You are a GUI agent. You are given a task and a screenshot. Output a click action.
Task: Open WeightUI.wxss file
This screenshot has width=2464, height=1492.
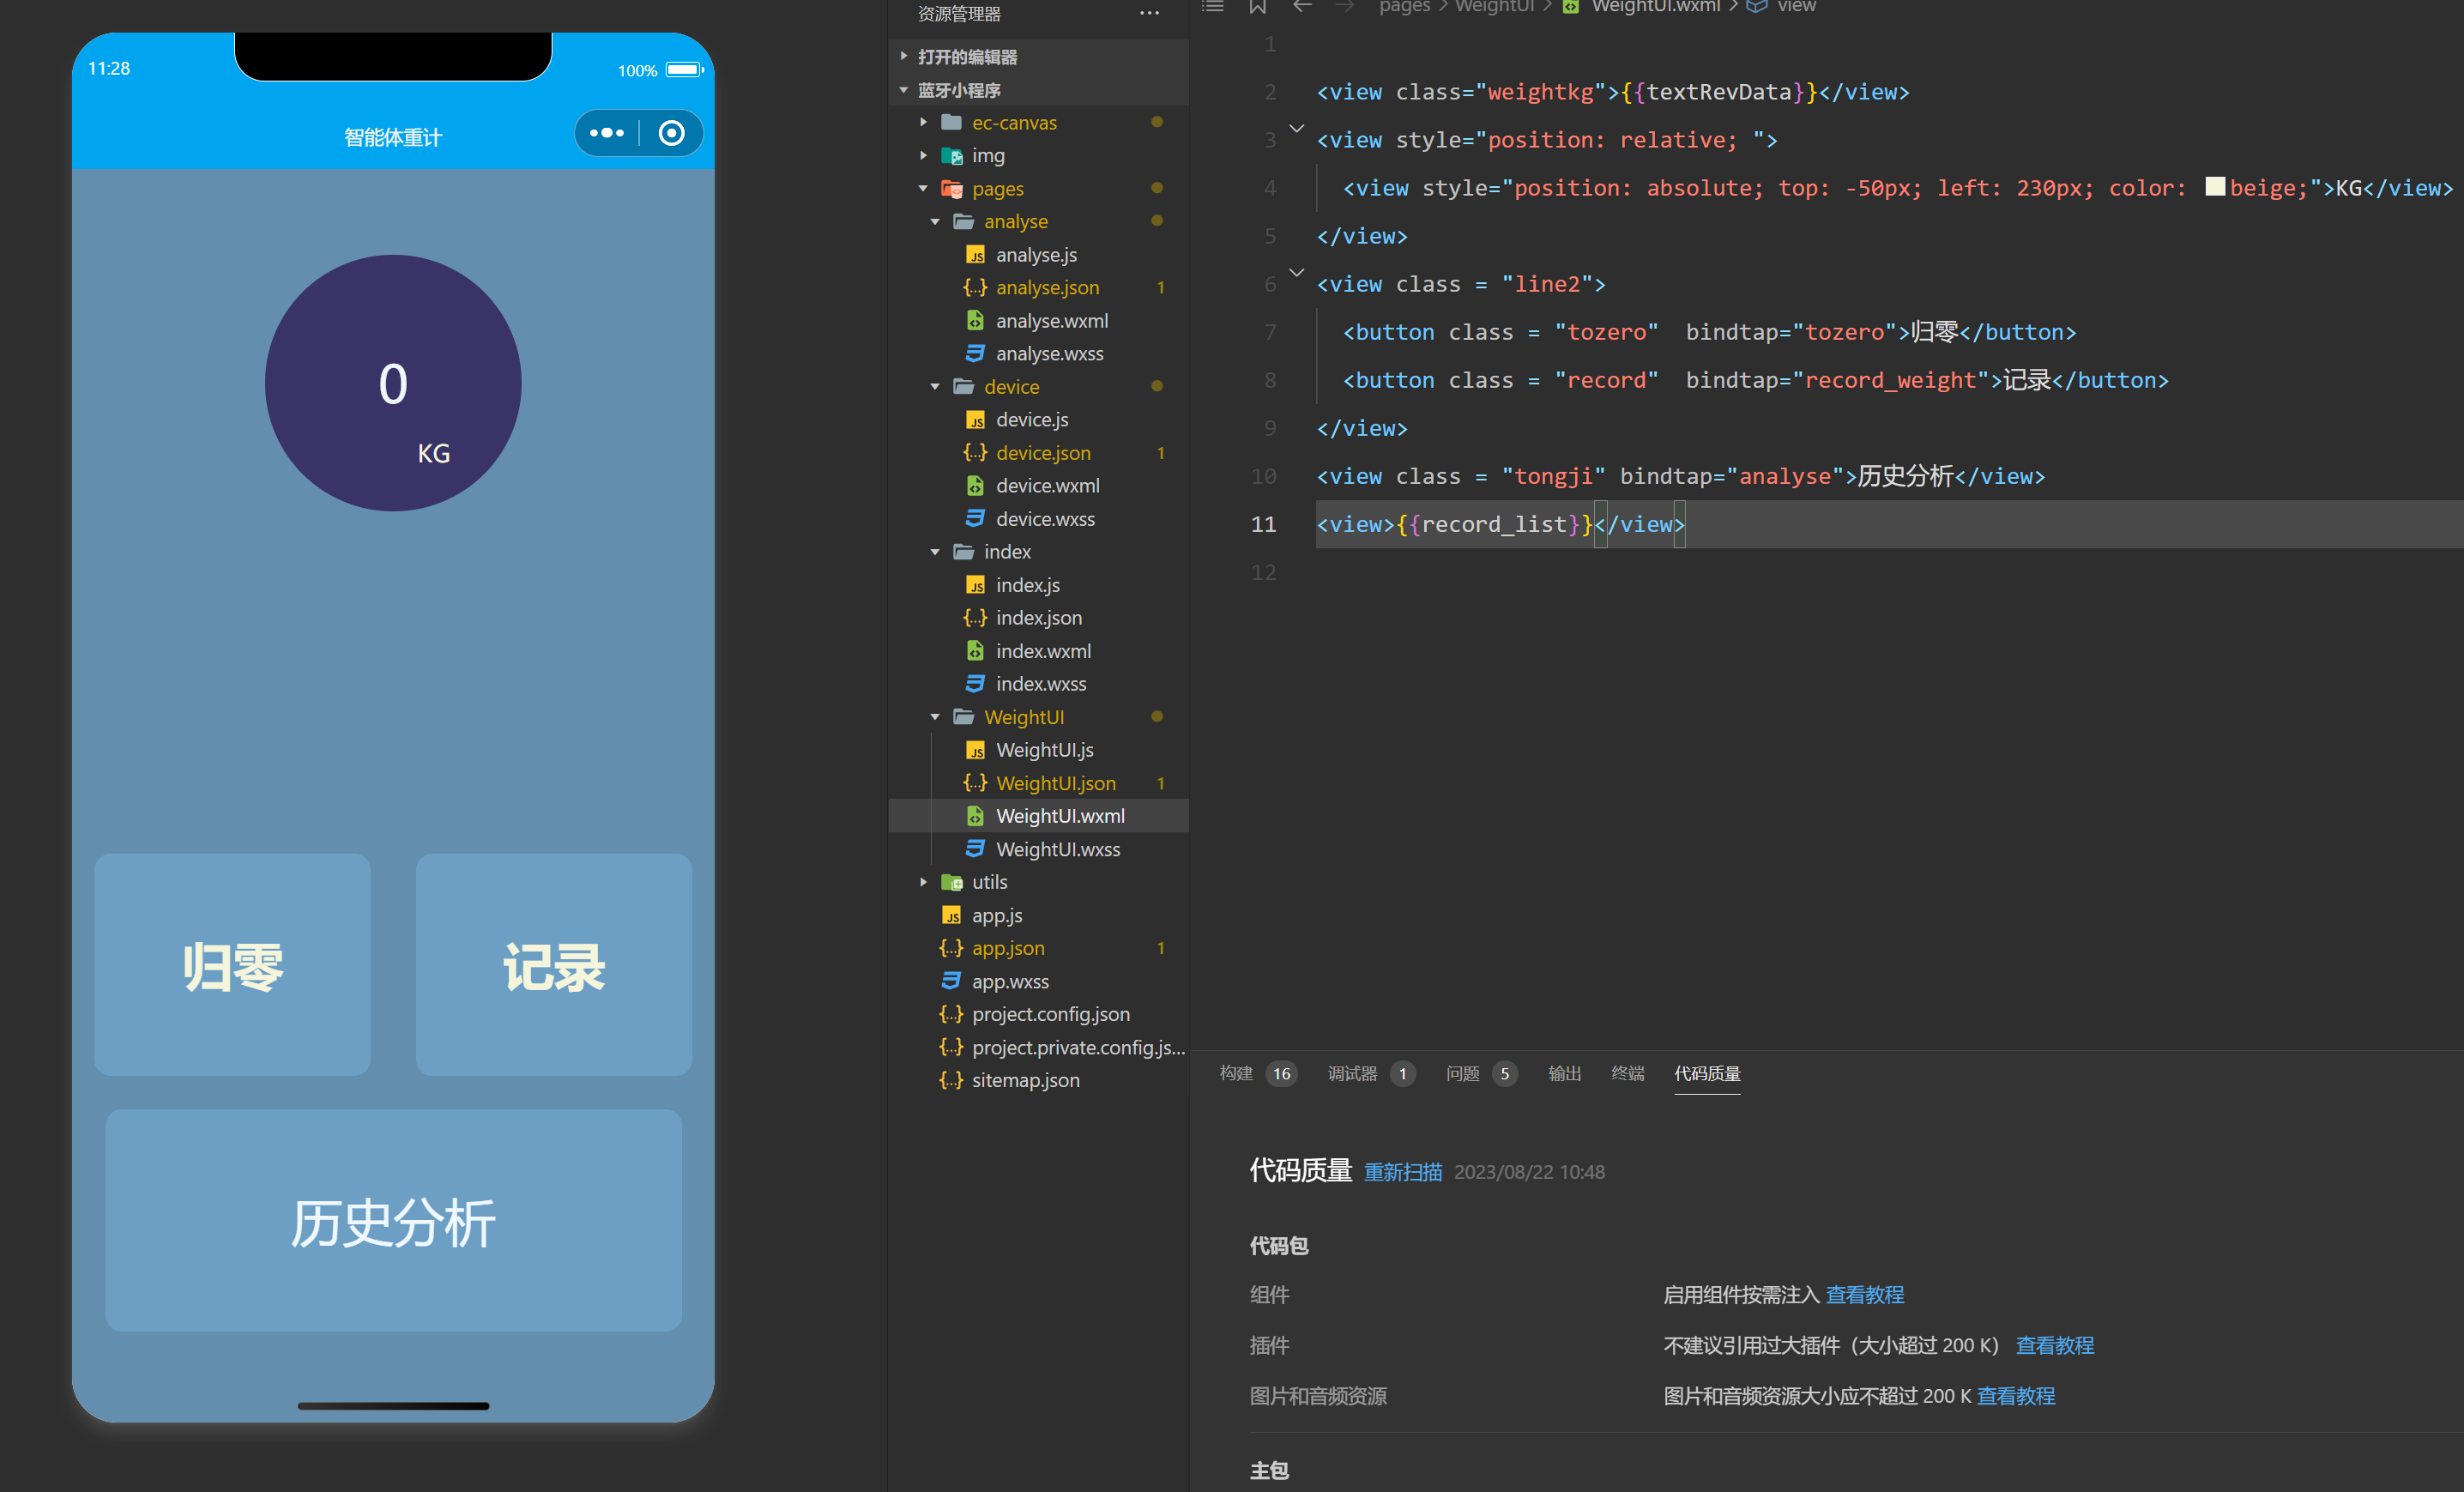click(1057, 848)
